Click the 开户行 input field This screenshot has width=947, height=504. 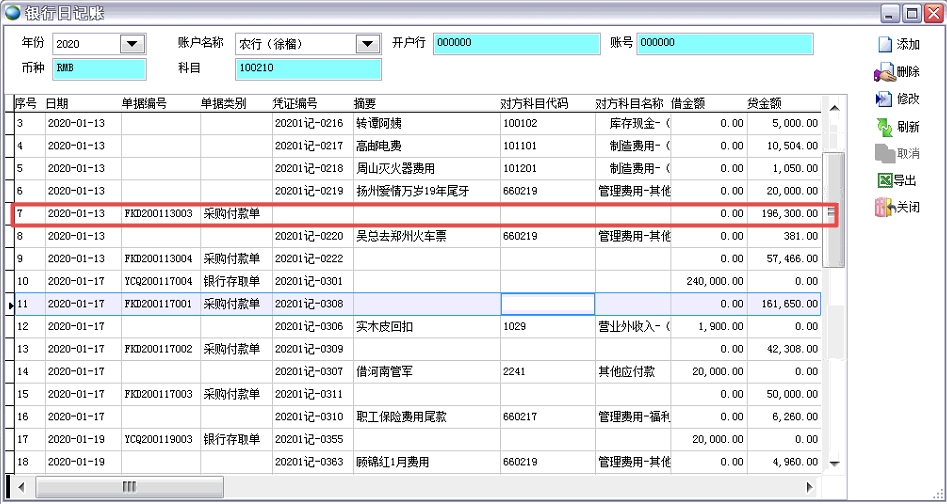coord(516,43)
